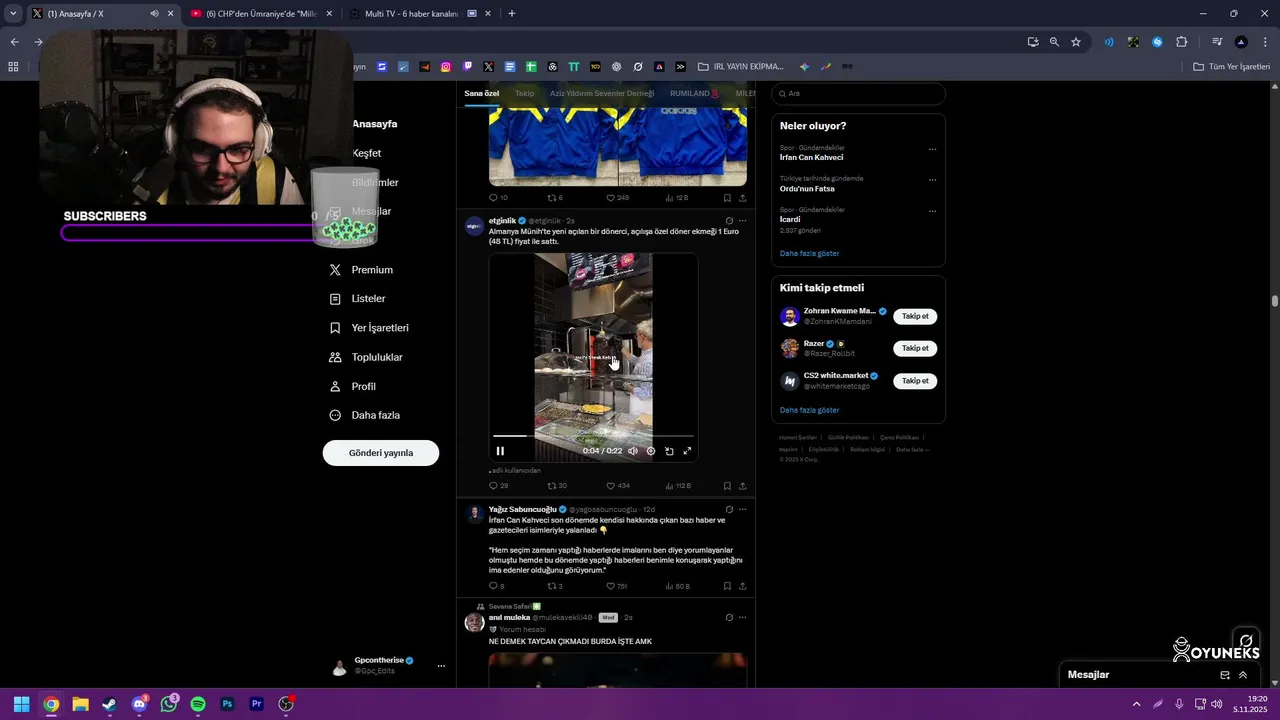Open Steam from taskbar
The width and height of the screenshot is (1280, 720).
point(109,704)
